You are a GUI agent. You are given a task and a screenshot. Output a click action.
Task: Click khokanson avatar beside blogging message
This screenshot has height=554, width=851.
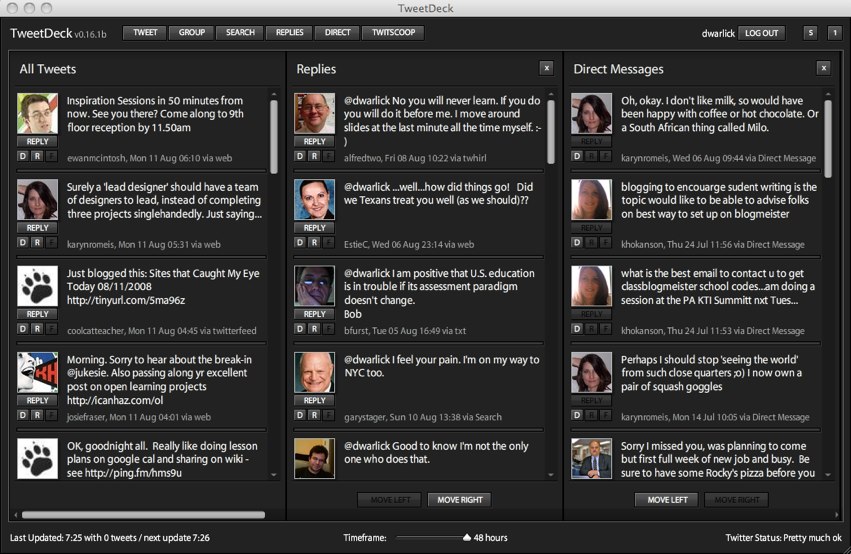592,200
